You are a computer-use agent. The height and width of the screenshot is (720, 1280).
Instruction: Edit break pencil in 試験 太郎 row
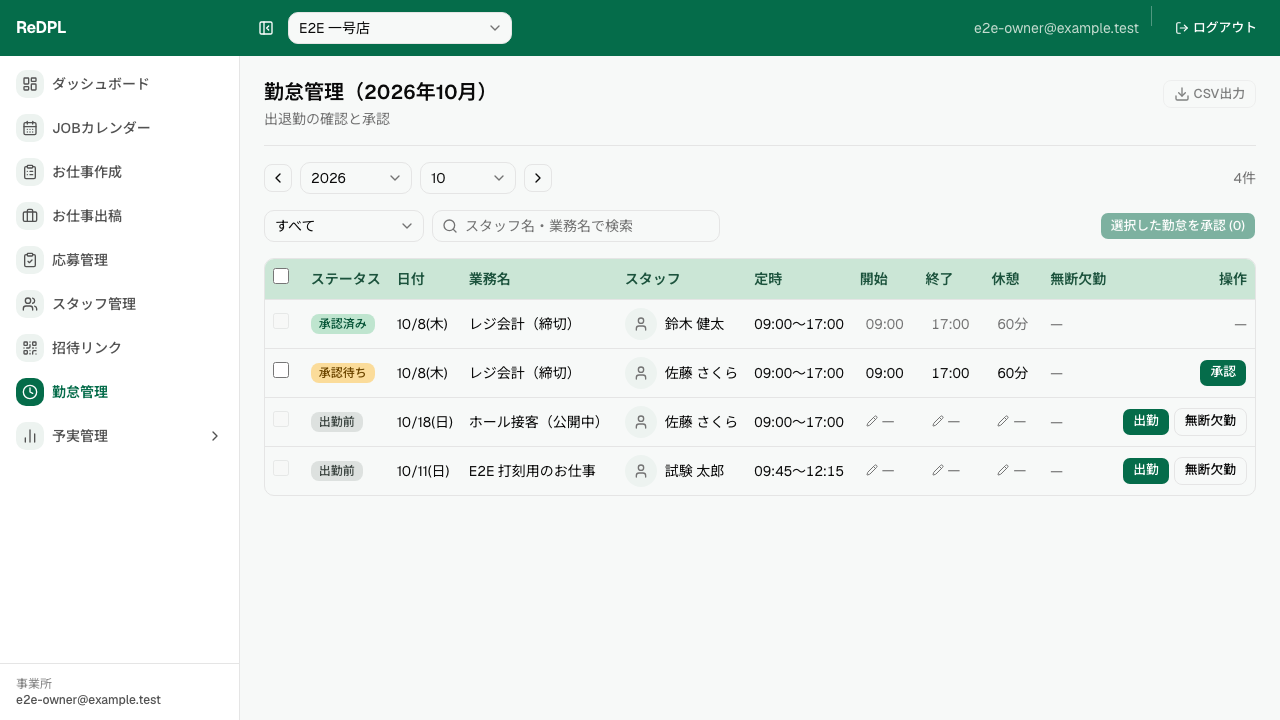coord(1003,471)
